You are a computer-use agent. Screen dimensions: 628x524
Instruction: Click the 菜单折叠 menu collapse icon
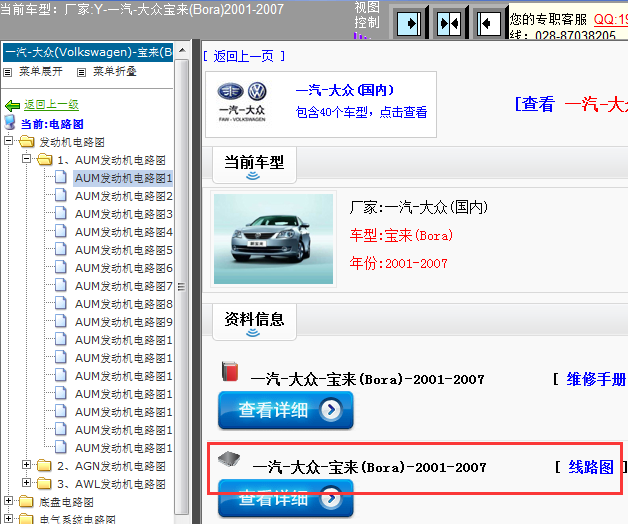pyautogui.click(x=81, y=73)
